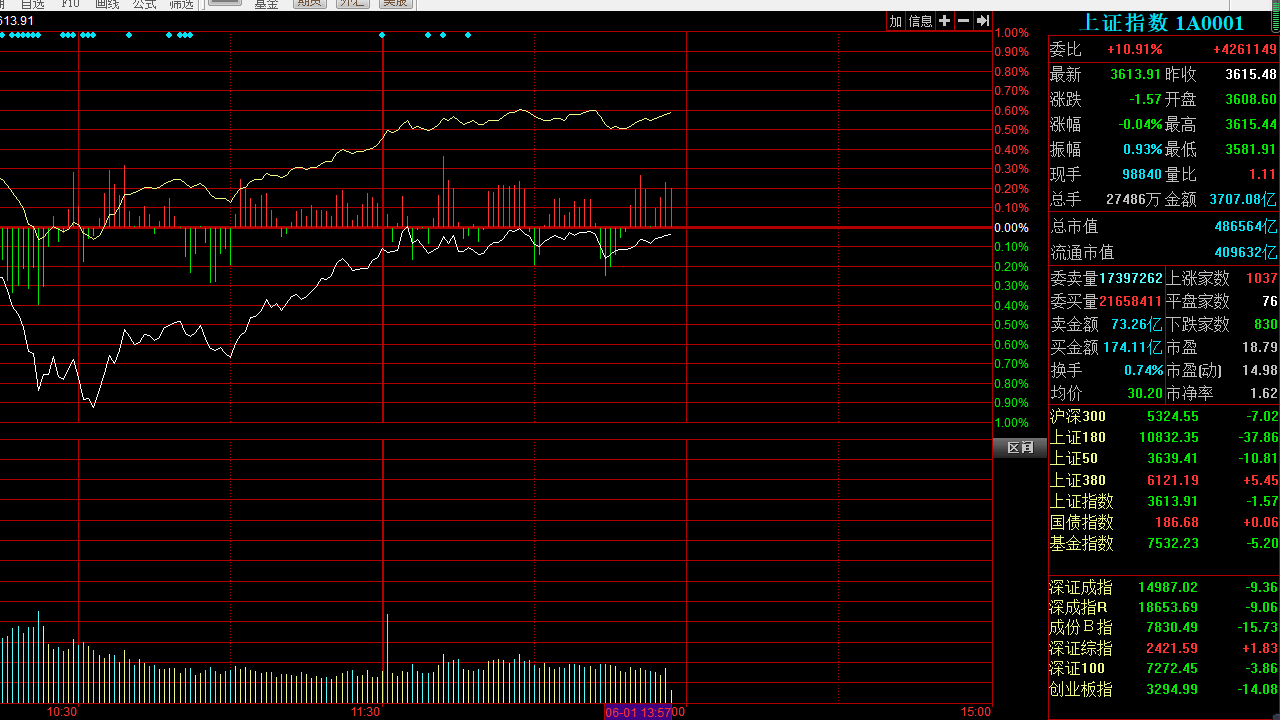Click the plus zoom-in icon above the chart
The image size is (1280, 720).
tap(944, 21)
